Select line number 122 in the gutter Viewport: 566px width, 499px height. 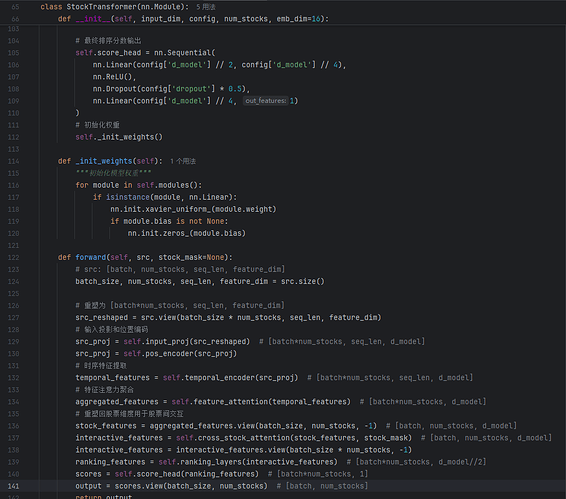[13, 257]
